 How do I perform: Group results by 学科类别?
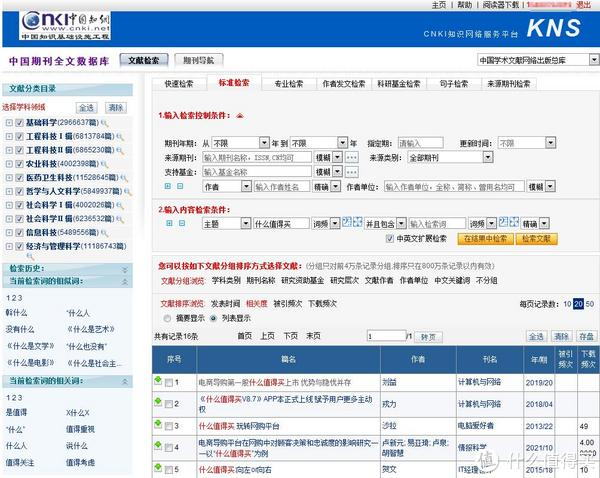226,281
